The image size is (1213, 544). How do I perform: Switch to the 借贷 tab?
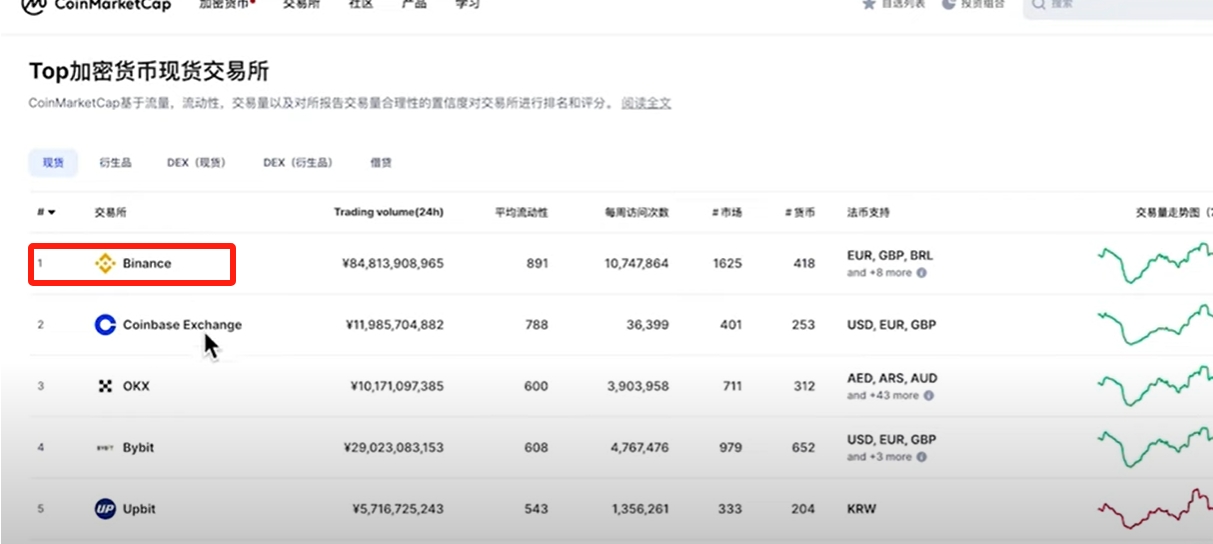coord(381,162)
